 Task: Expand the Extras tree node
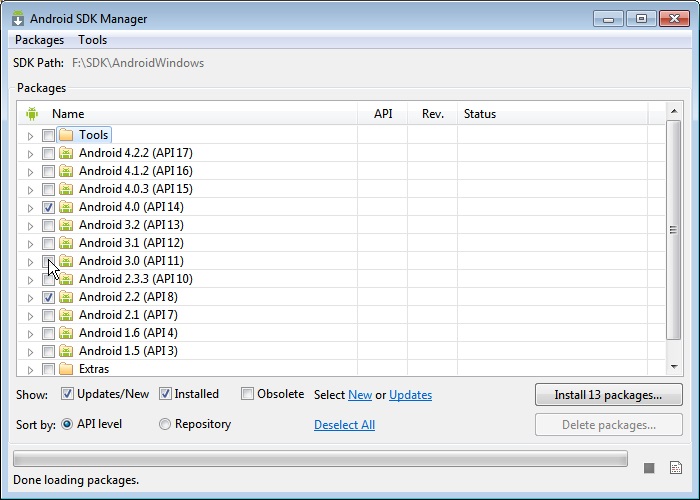point(30,370)
